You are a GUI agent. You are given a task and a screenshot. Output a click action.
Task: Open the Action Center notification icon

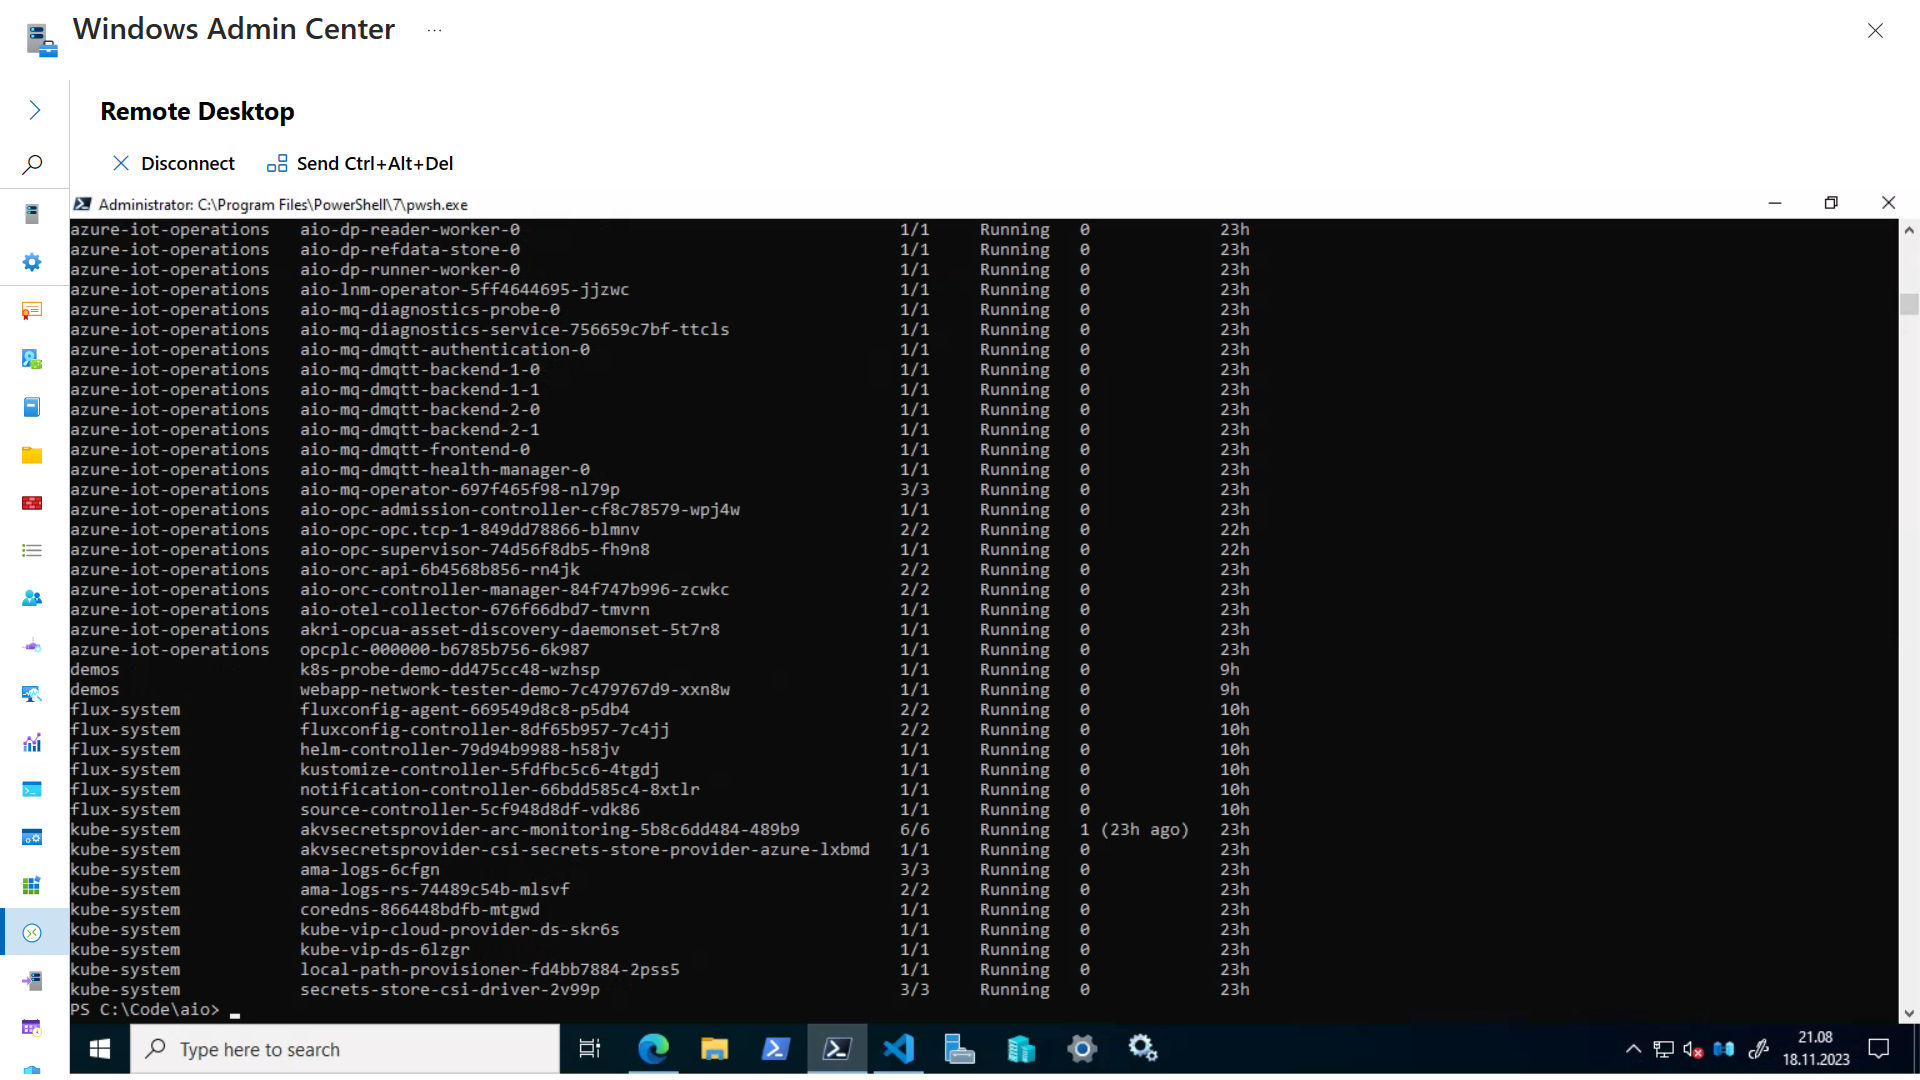pyautogui.click(x=1879, y=1049)
